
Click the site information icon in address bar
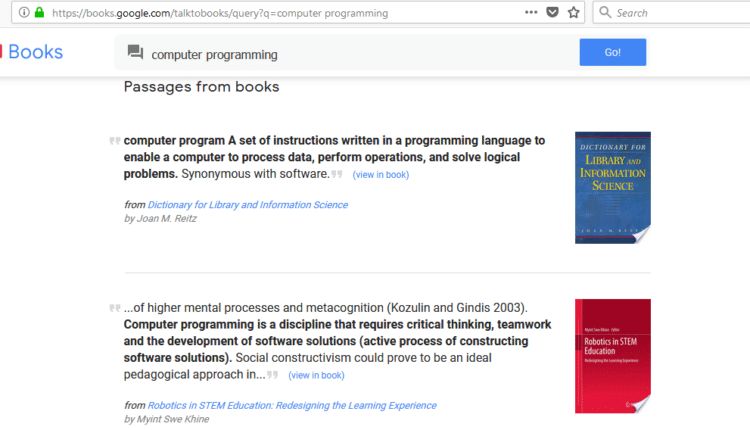24,12
